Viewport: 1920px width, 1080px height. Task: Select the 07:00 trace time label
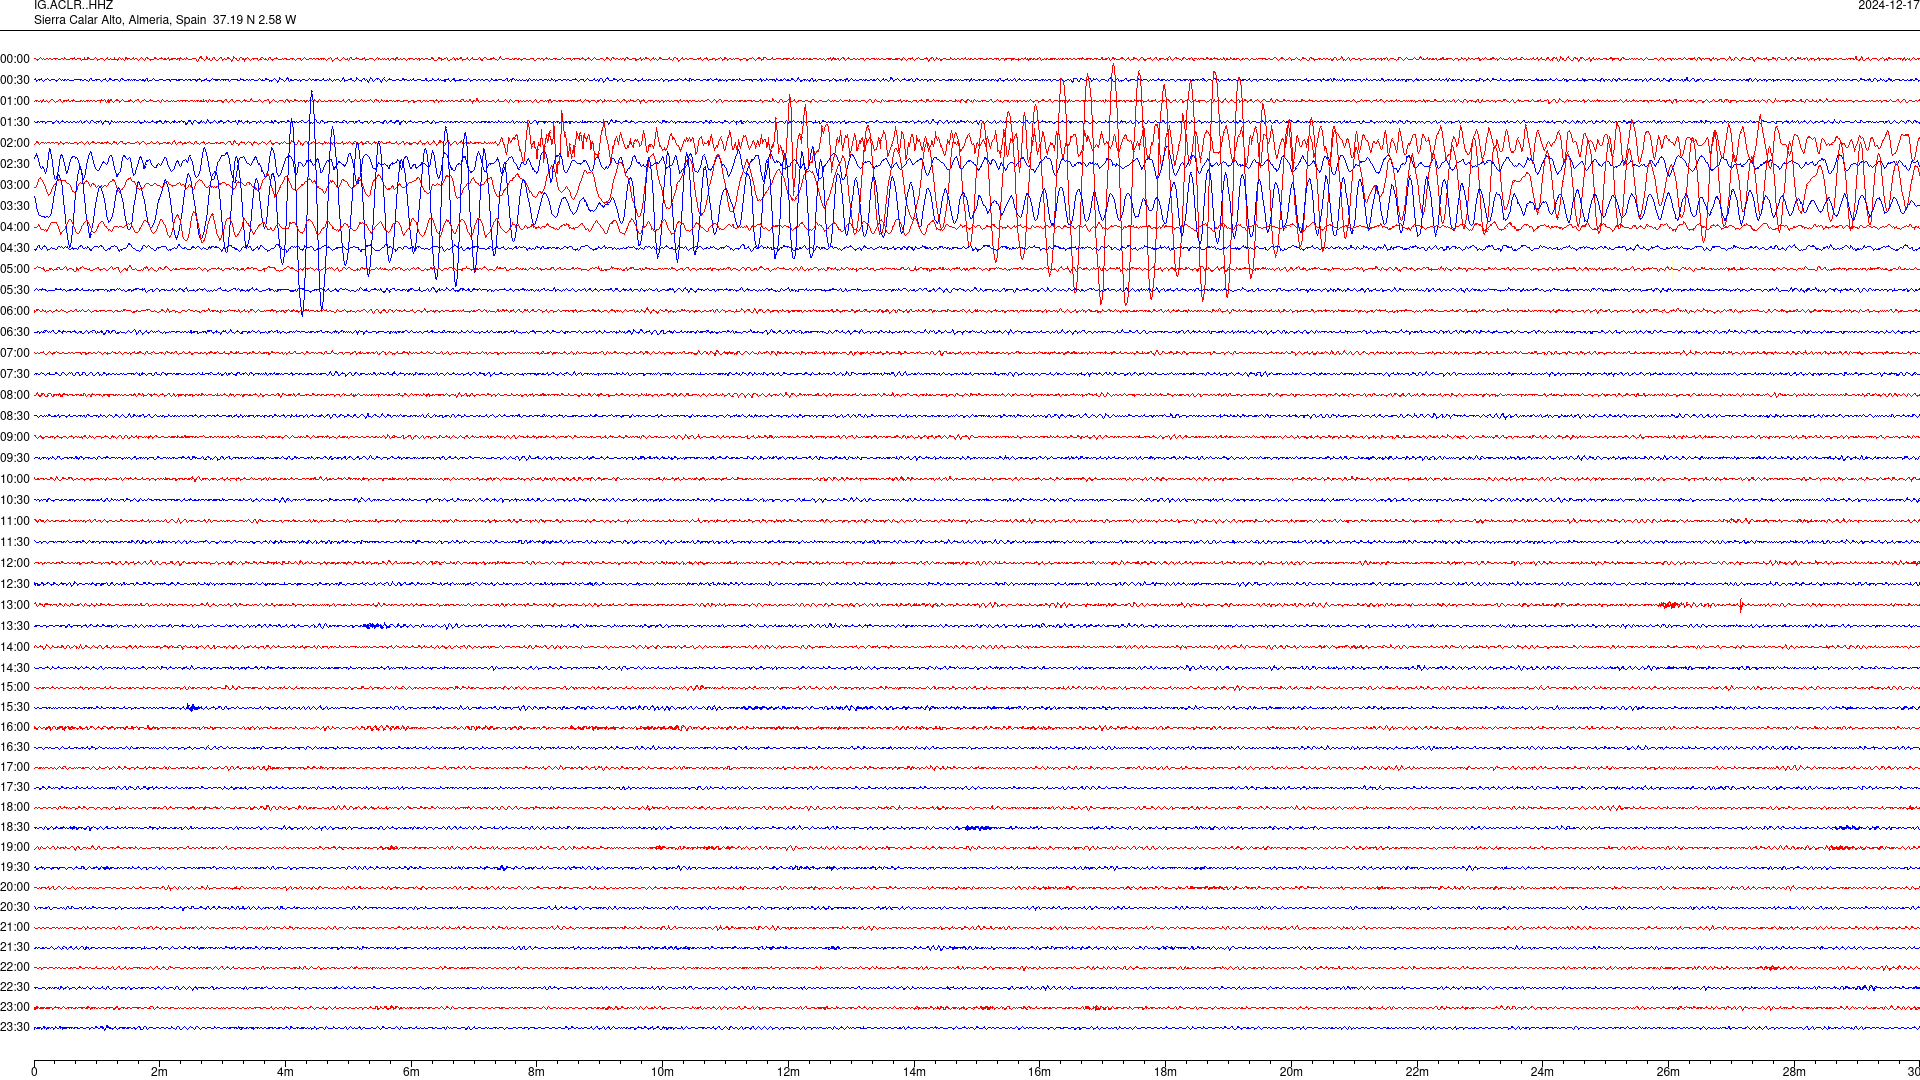click(15, 353)
